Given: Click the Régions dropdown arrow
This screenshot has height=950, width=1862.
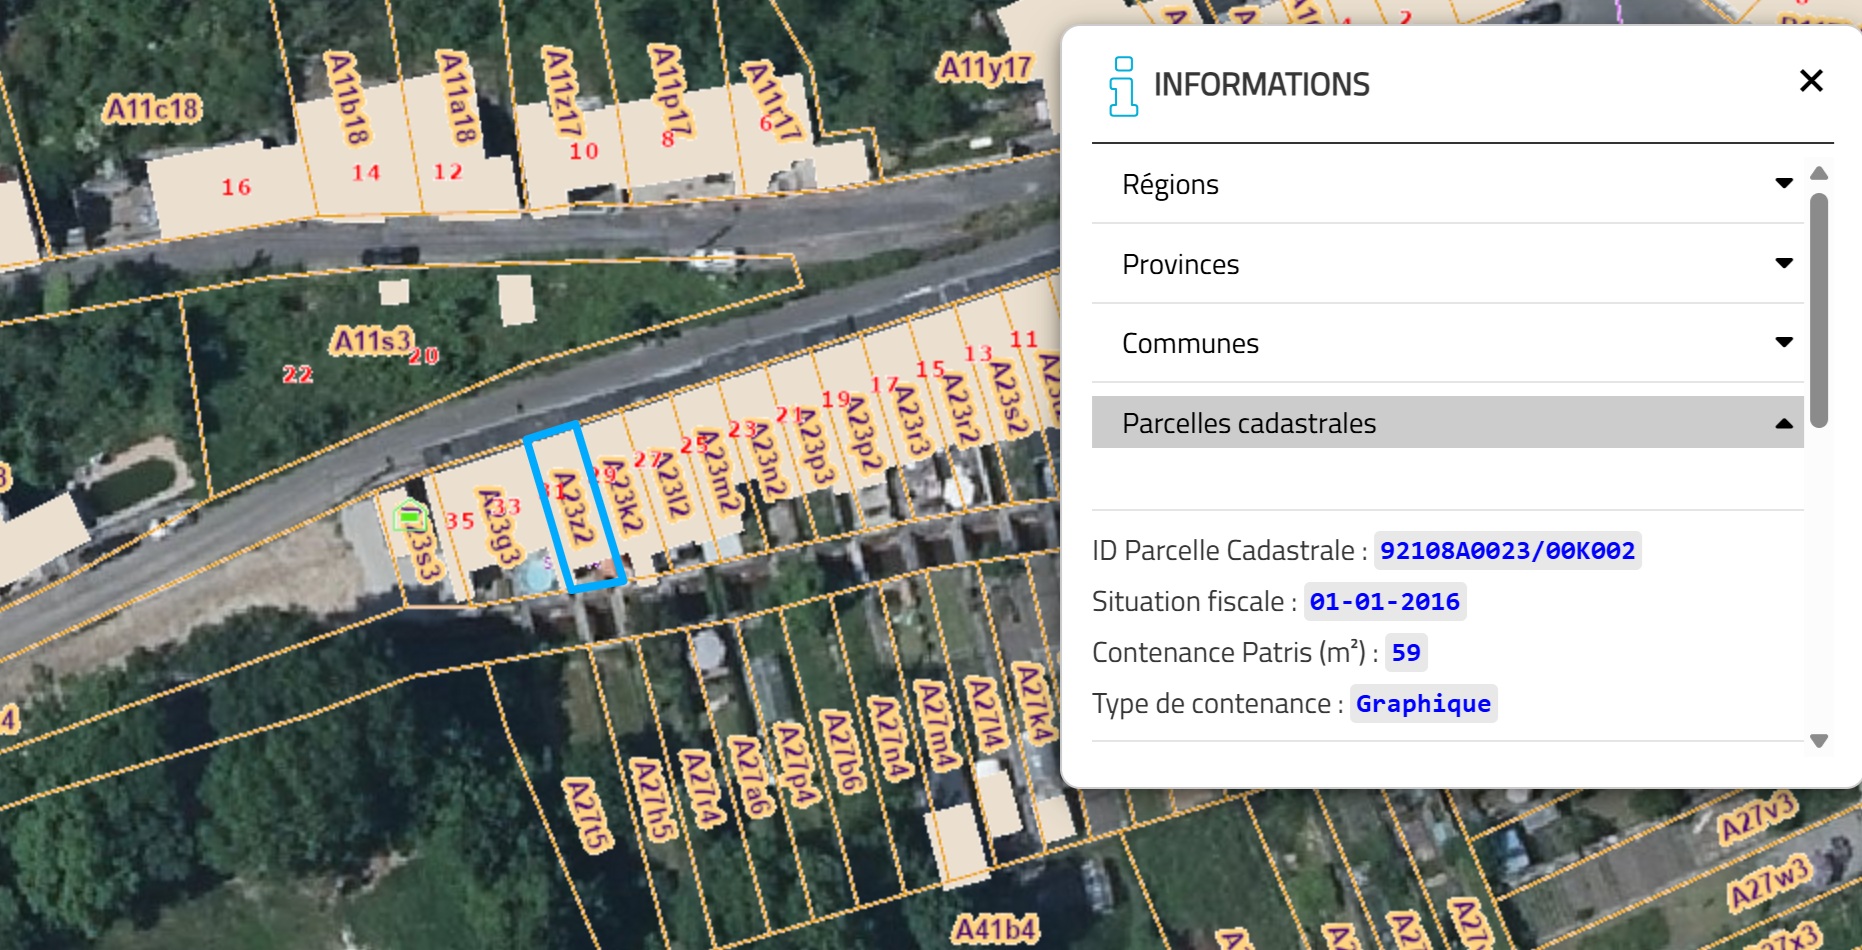Looking at the screenshot, I should (x=1783, y=183).
